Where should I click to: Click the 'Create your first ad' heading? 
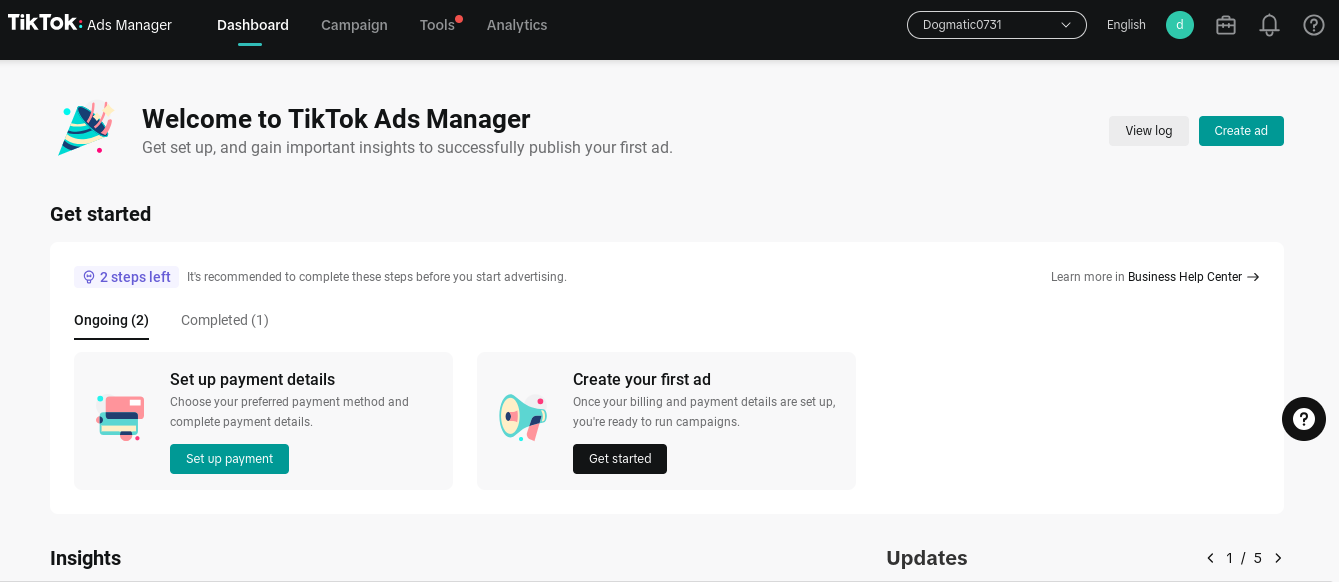[x=642, y=380]
